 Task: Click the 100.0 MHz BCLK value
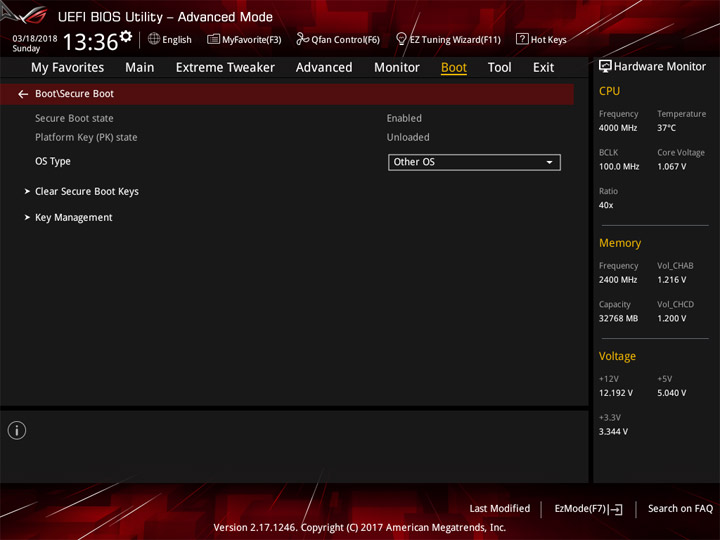click(x=619, y=167)
